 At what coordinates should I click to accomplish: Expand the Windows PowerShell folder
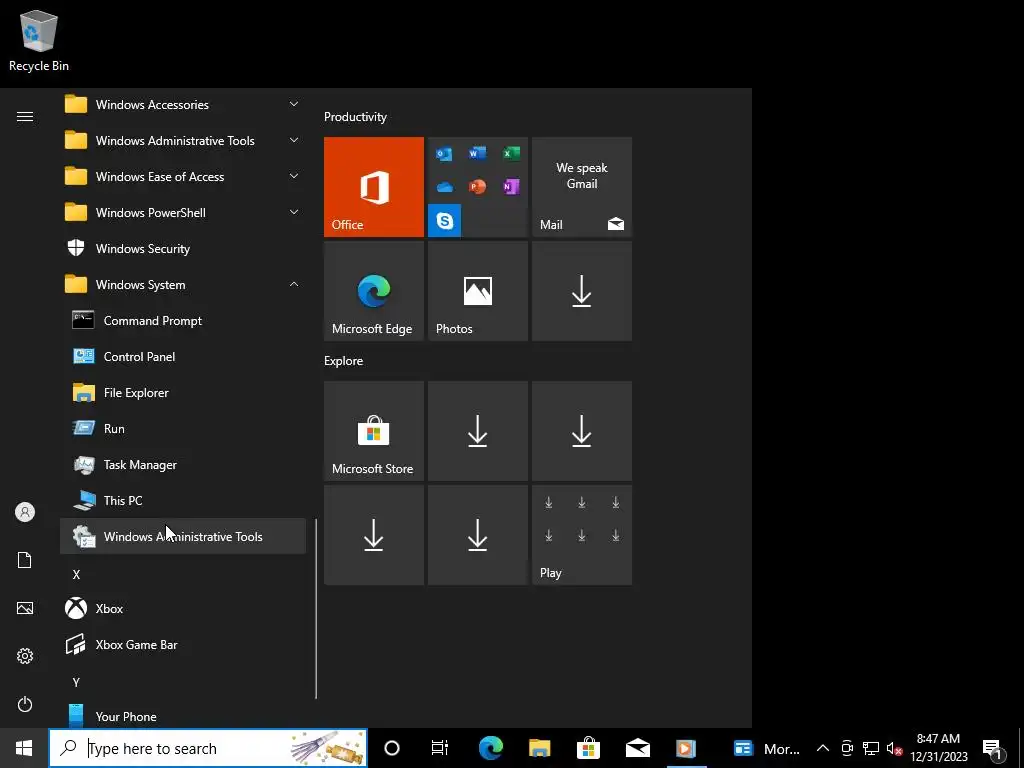click(x=183, y=212)
